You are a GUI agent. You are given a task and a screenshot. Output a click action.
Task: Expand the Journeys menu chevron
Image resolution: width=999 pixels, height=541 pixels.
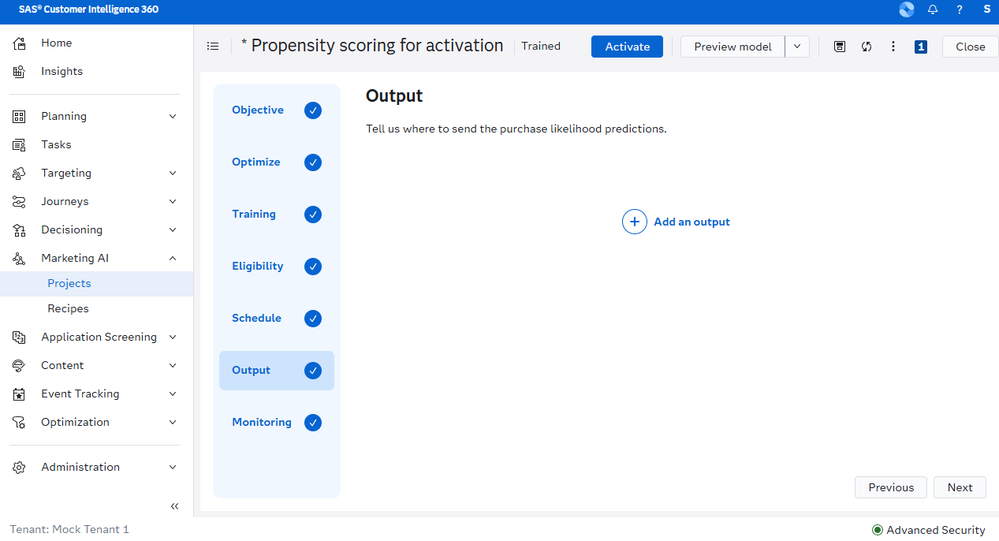coord(173,202)
